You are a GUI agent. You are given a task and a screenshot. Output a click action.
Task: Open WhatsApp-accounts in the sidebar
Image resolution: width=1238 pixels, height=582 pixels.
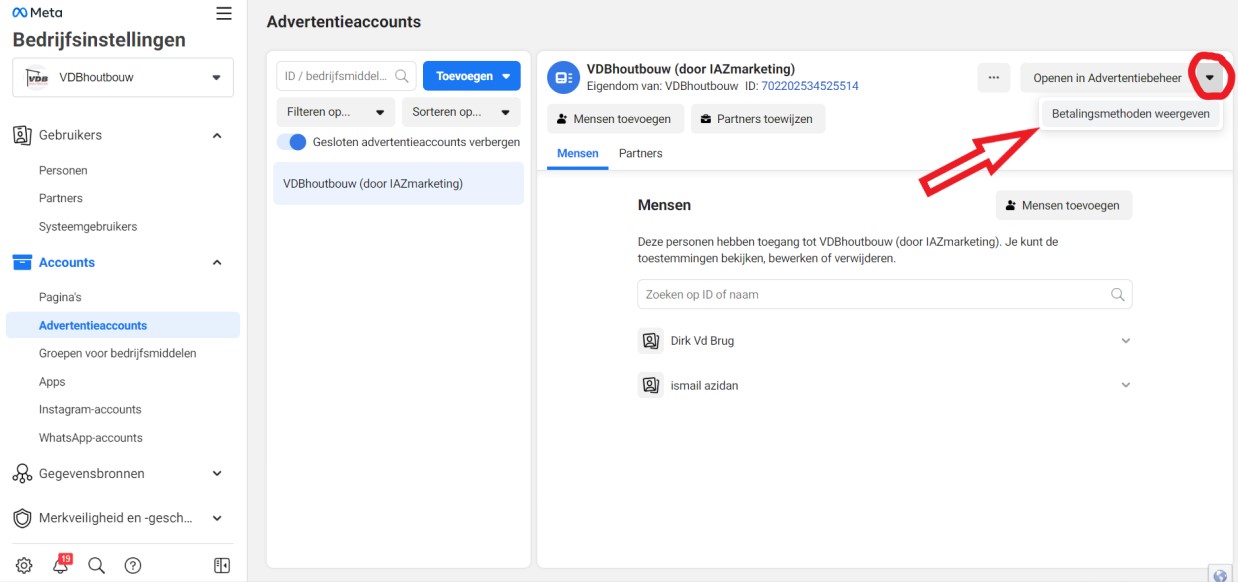pyautogui.click(x=91, y=437)
